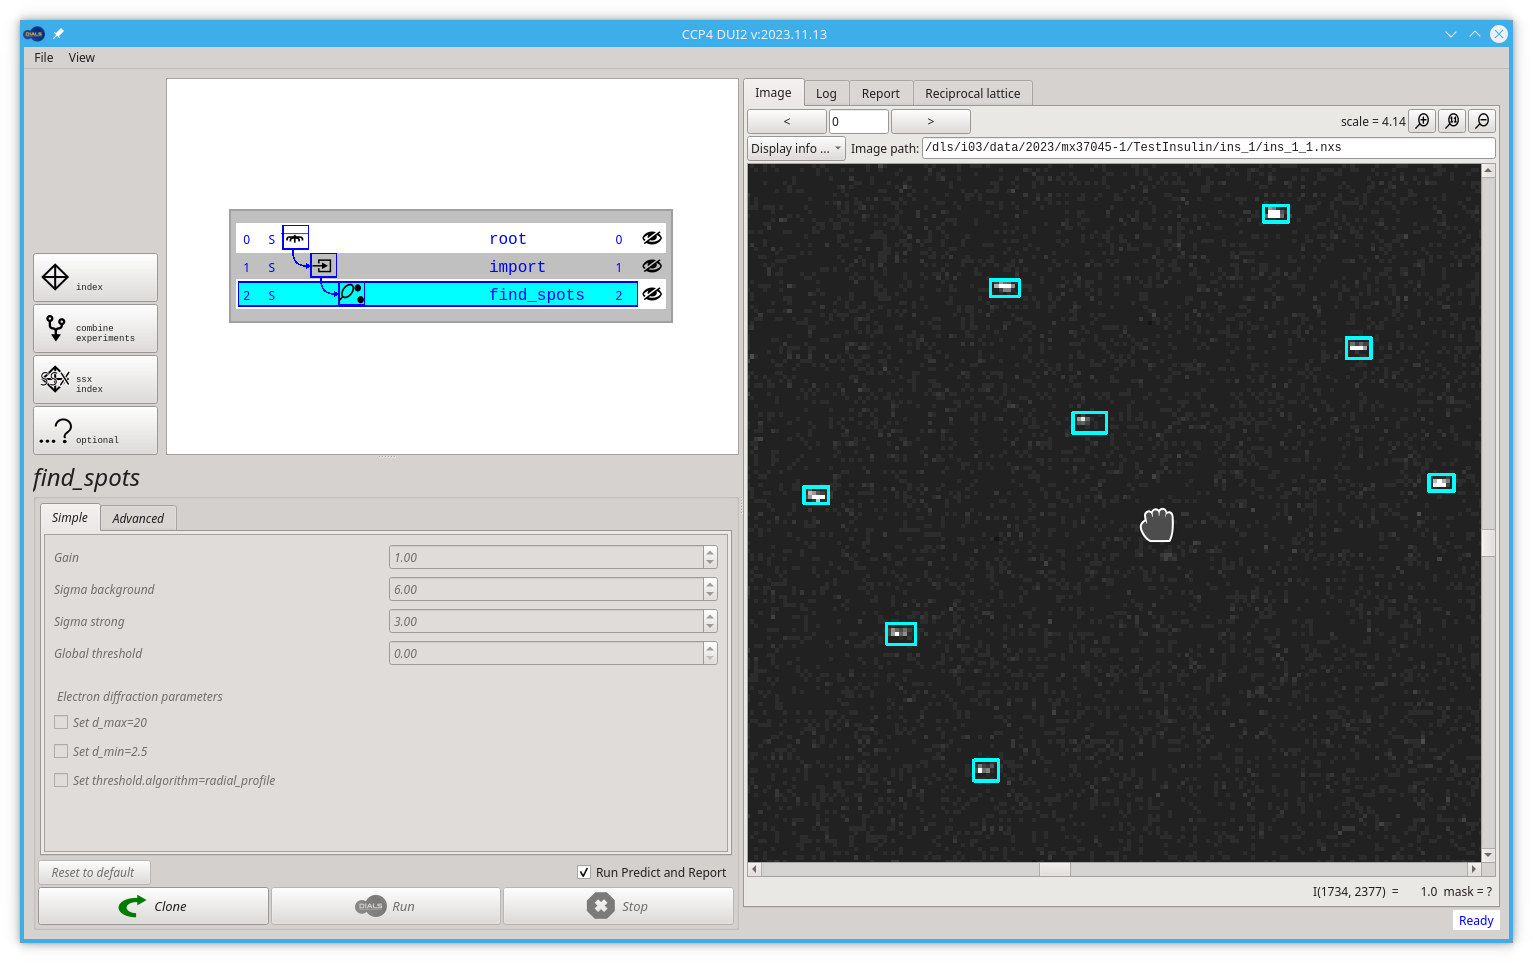Reset image zoom to default scale
This screenshot has height=963, width=1533.
[1453, 121]
